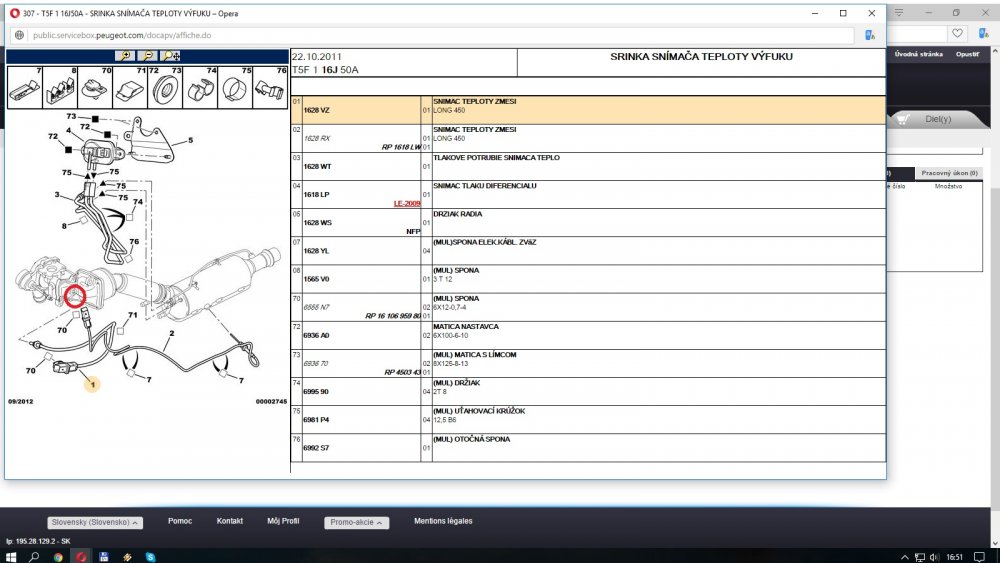Open Windows taskbar search

[x=34, y=557]
